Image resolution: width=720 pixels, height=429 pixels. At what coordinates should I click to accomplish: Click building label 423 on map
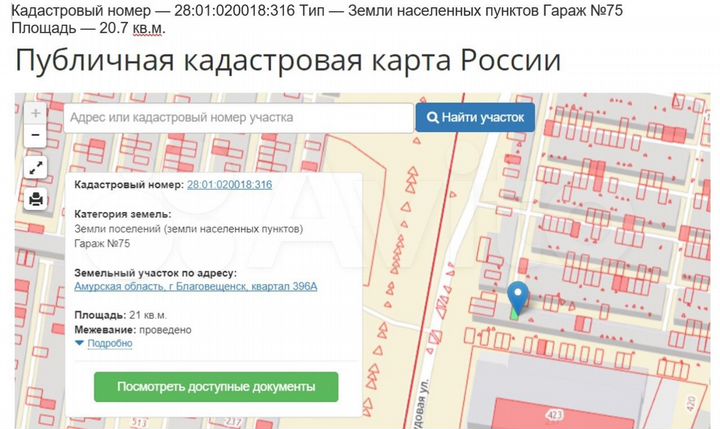click(x=554, y=415)
